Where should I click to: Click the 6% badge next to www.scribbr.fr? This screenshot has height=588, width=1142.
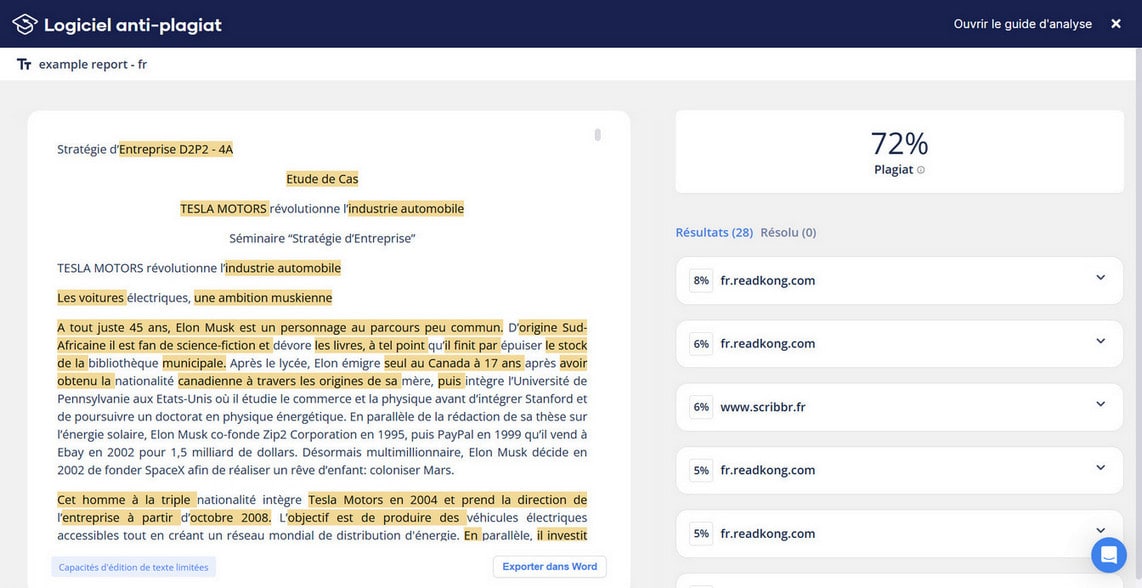pyautogui.click(x=701, y=407)
